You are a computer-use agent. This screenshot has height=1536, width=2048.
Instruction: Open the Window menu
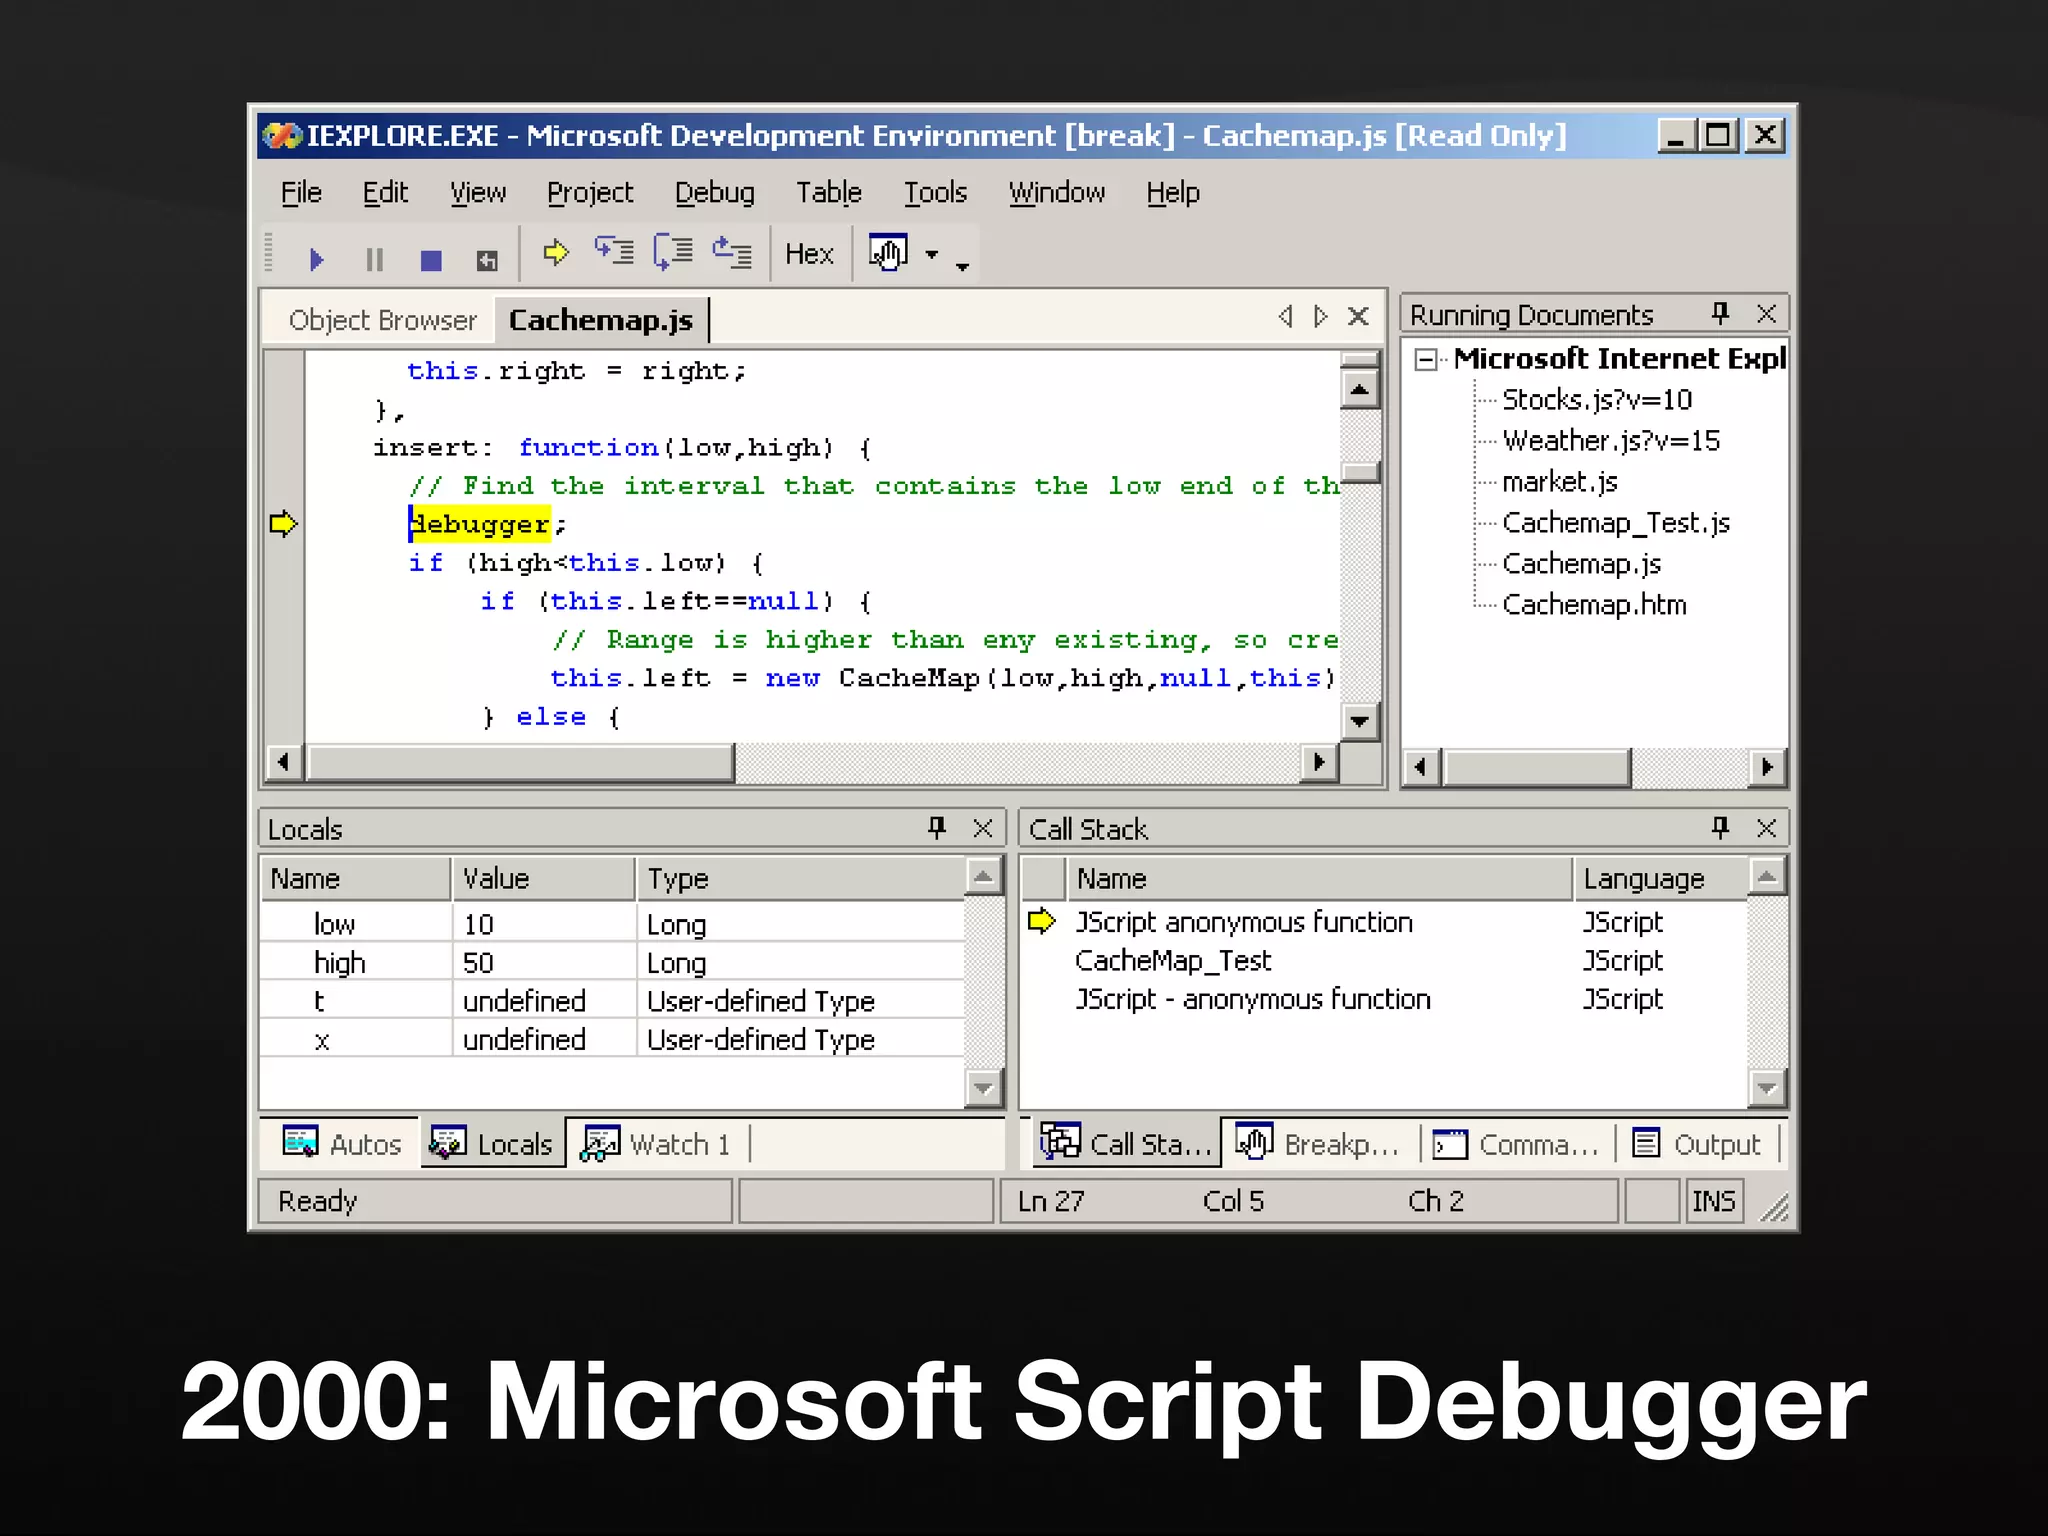pyautogui.click(x=1057, y=192)
